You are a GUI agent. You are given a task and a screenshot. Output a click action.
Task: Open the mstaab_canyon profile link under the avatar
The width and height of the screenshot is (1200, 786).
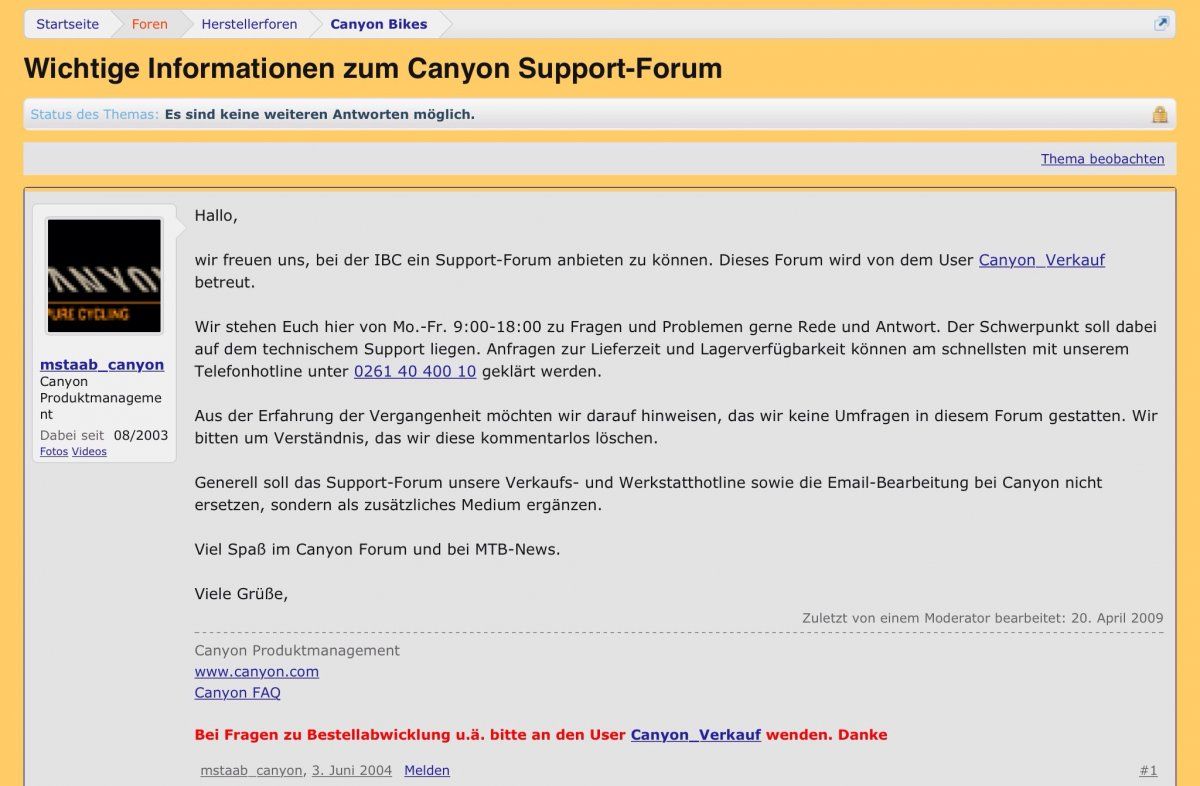[102, 365]
